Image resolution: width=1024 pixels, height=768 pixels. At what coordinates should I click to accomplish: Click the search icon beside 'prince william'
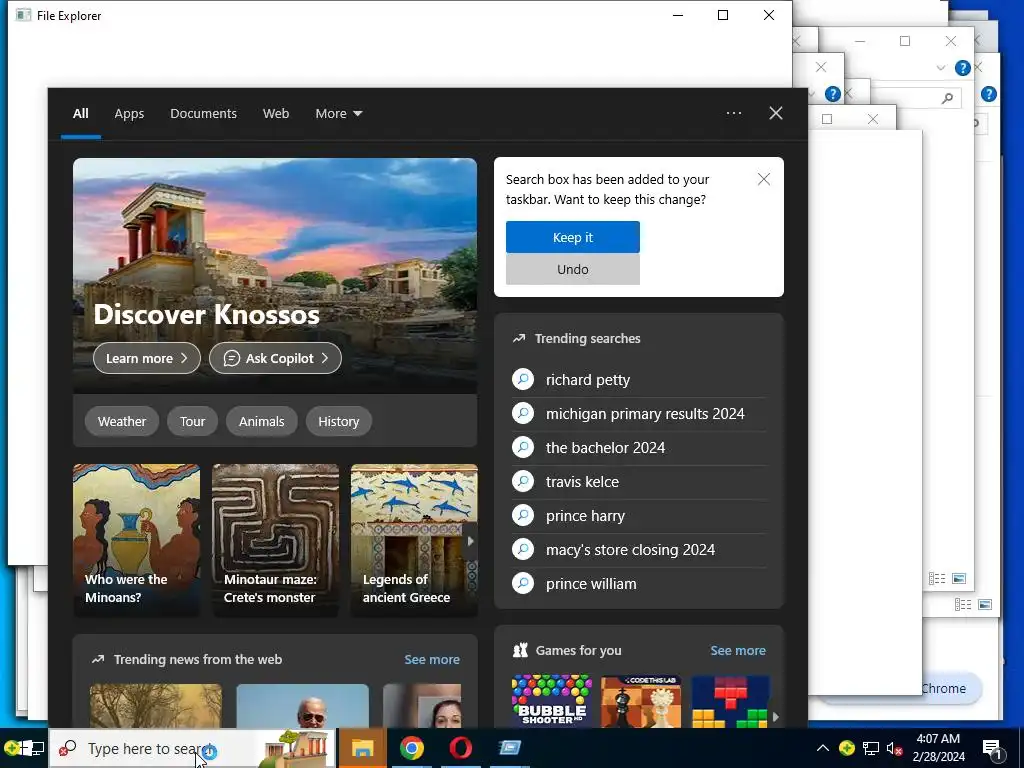523,583
